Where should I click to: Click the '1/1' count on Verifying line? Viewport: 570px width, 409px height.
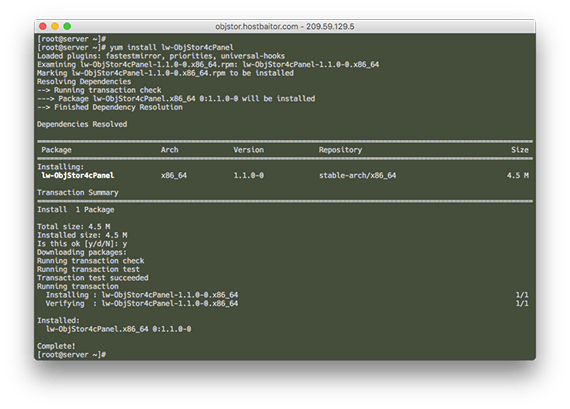(522, 304)
